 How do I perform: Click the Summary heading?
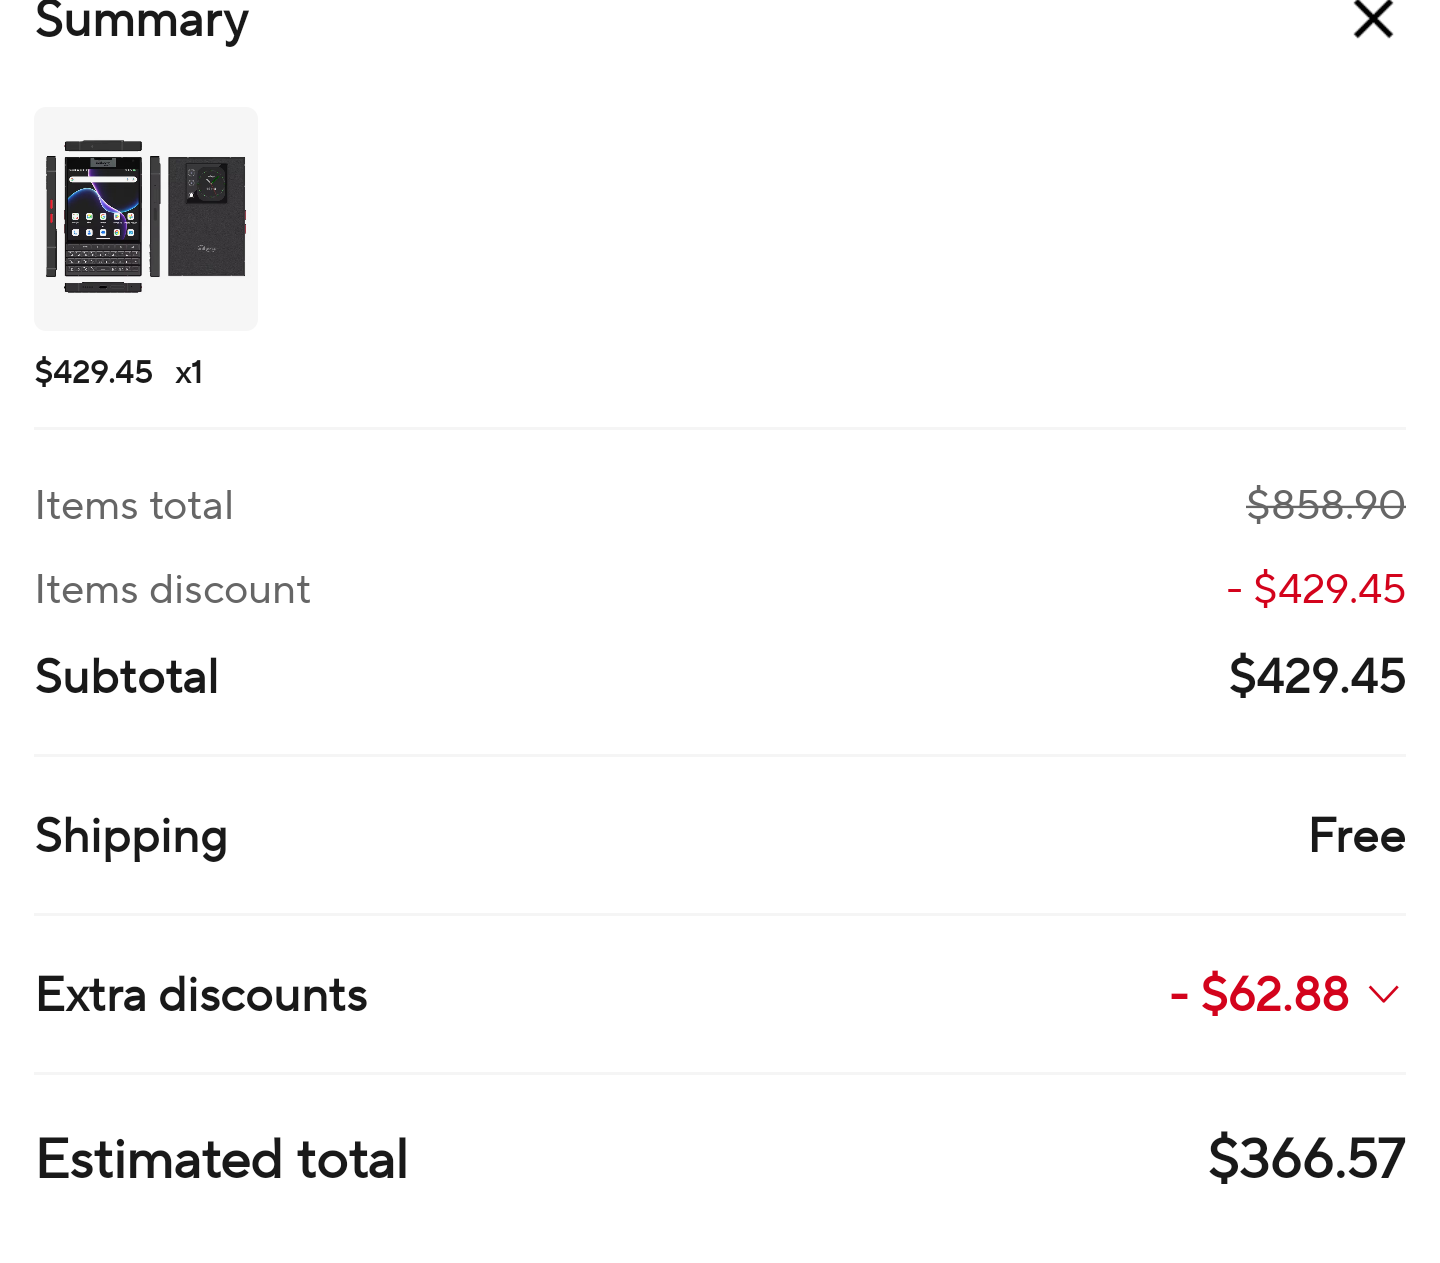point(142,20)
